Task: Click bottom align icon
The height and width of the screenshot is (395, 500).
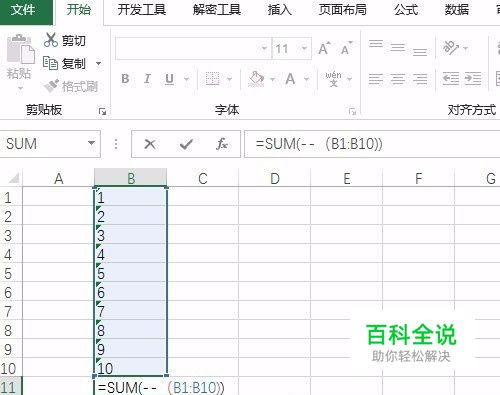Action: click(x=420, y=51)
